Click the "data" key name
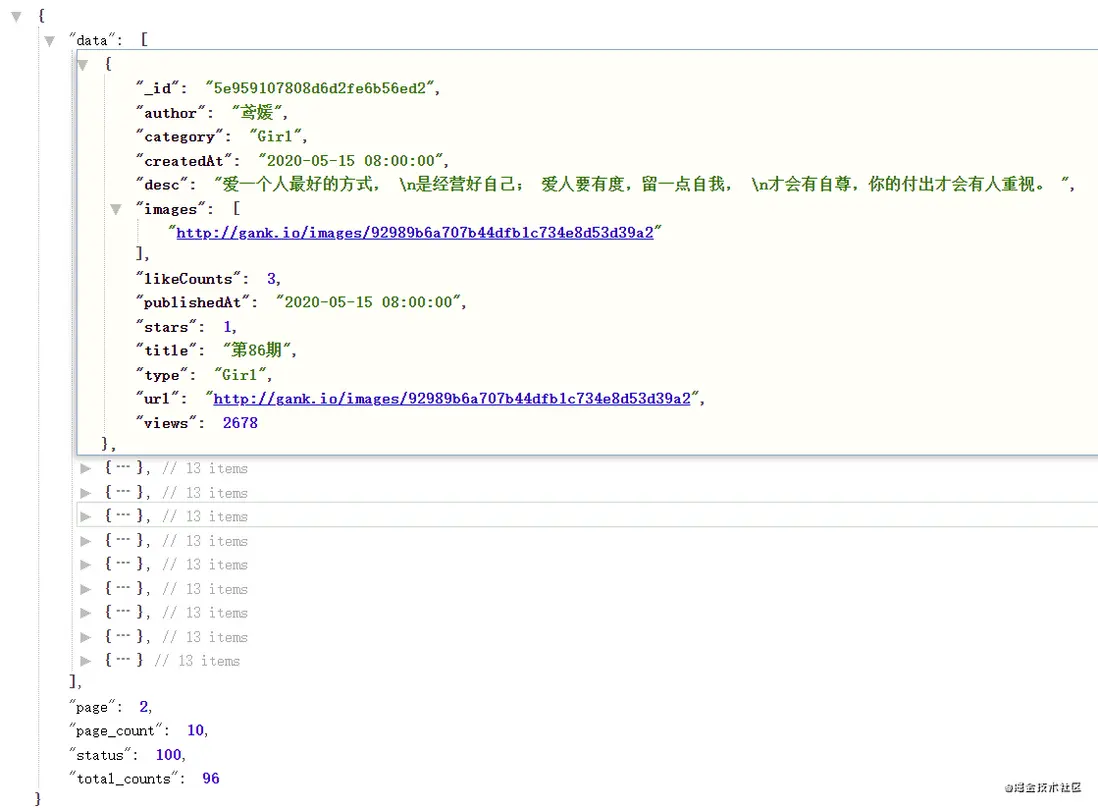Viewport: 1098px width, 808px height. (92, 41)
